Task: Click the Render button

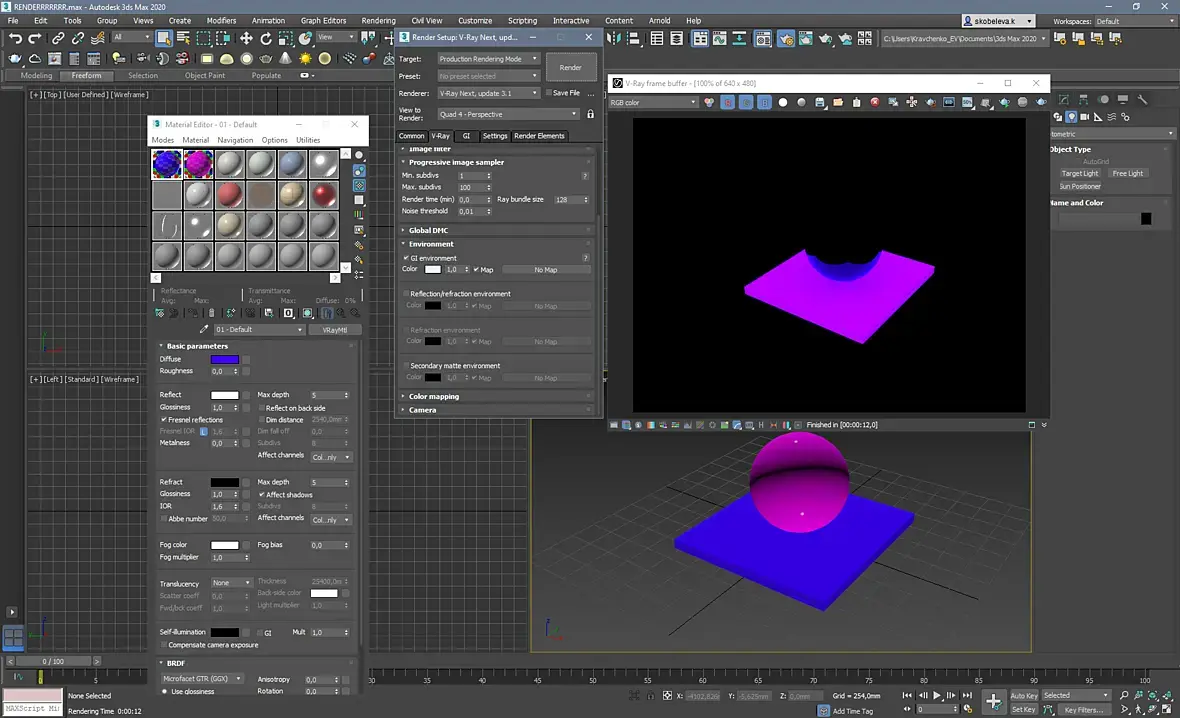Action: pyautogui.click(x=570, y=67)
